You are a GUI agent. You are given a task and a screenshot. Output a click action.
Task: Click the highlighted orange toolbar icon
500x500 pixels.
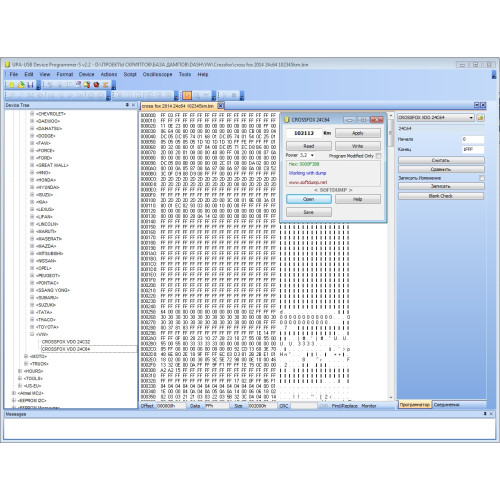click(x=187, y=96)
